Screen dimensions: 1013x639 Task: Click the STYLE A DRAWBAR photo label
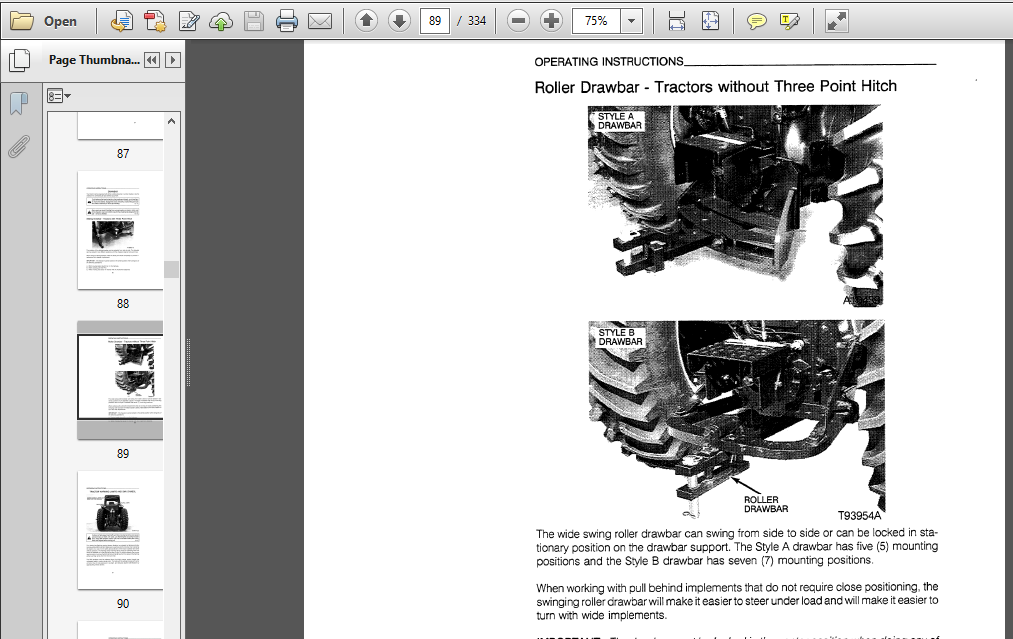(x=619, y=121)
